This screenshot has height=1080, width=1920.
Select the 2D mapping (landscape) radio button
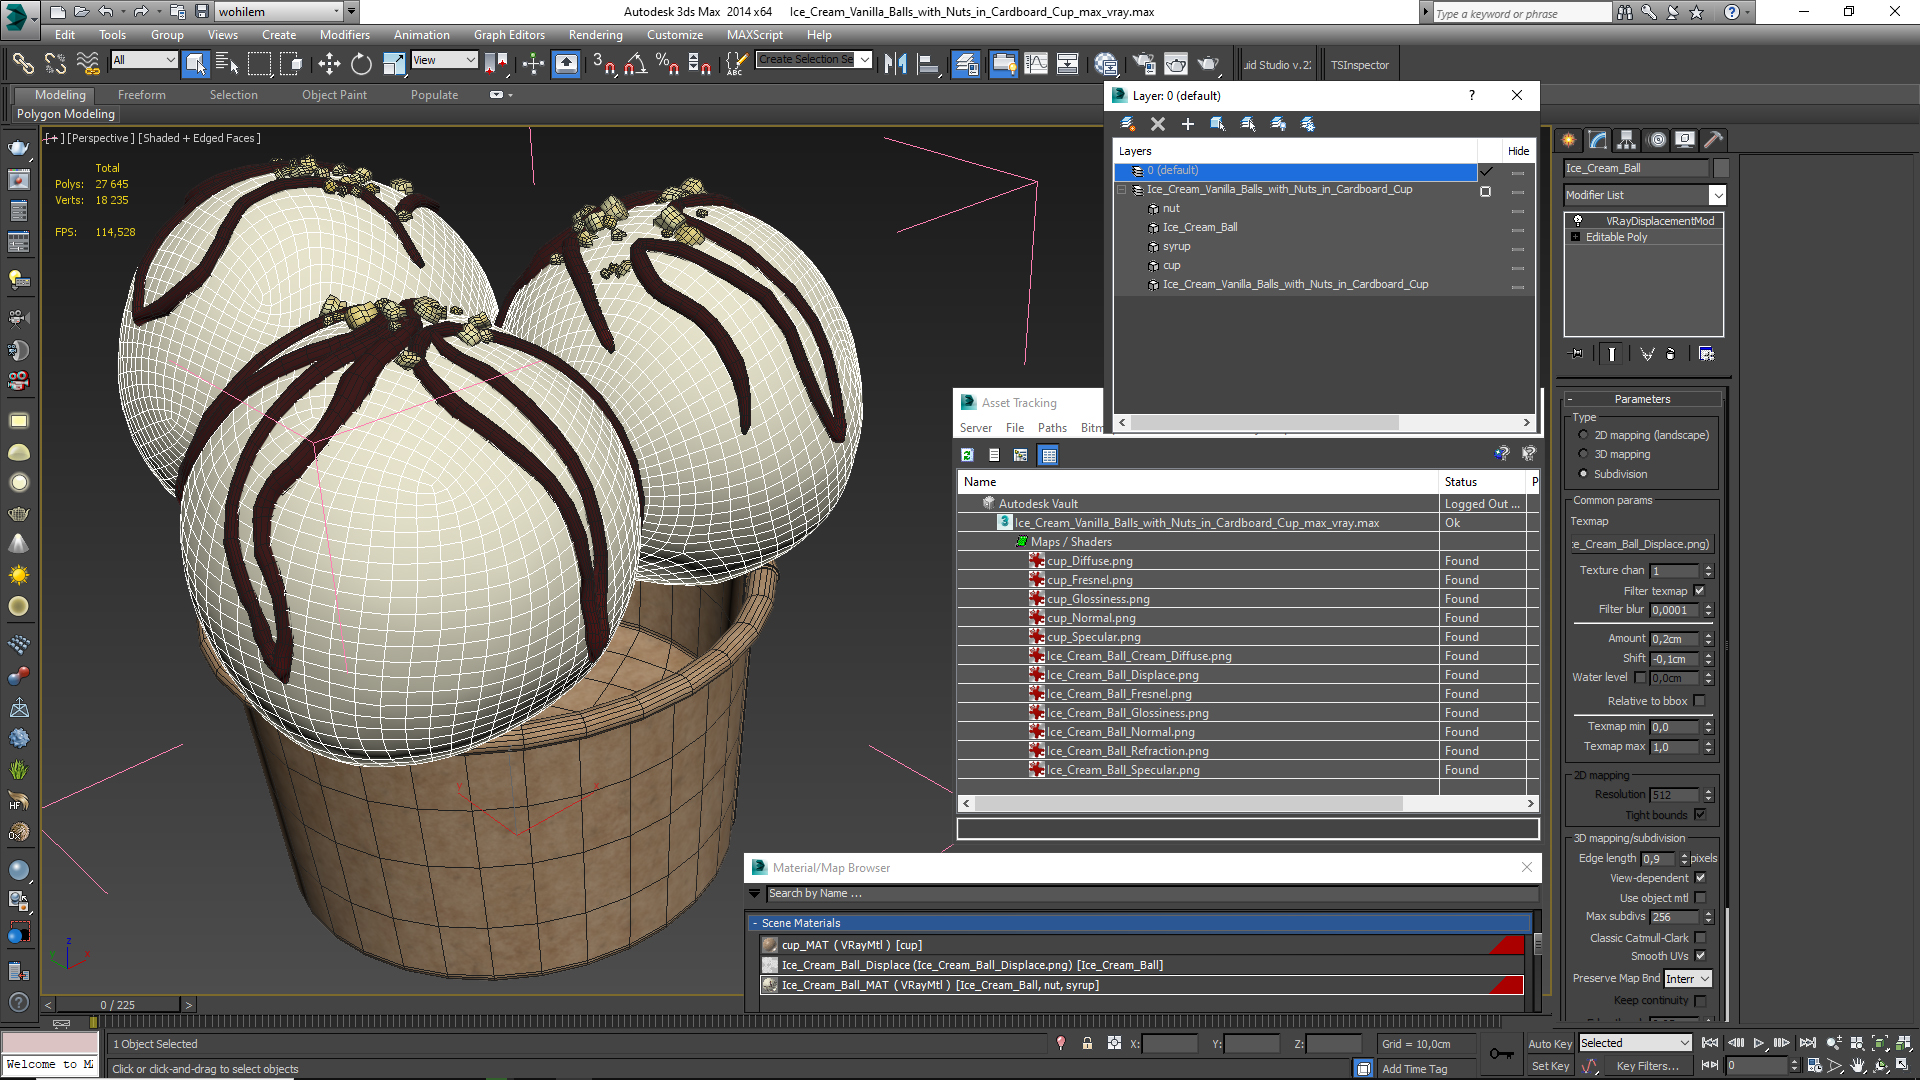1583,435
